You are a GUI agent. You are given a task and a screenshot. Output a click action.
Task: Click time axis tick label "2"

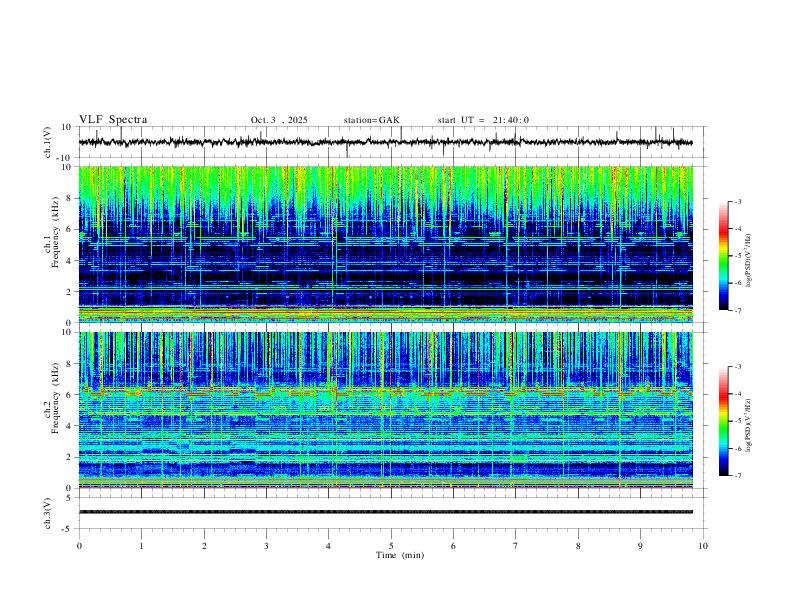(204, 546)
